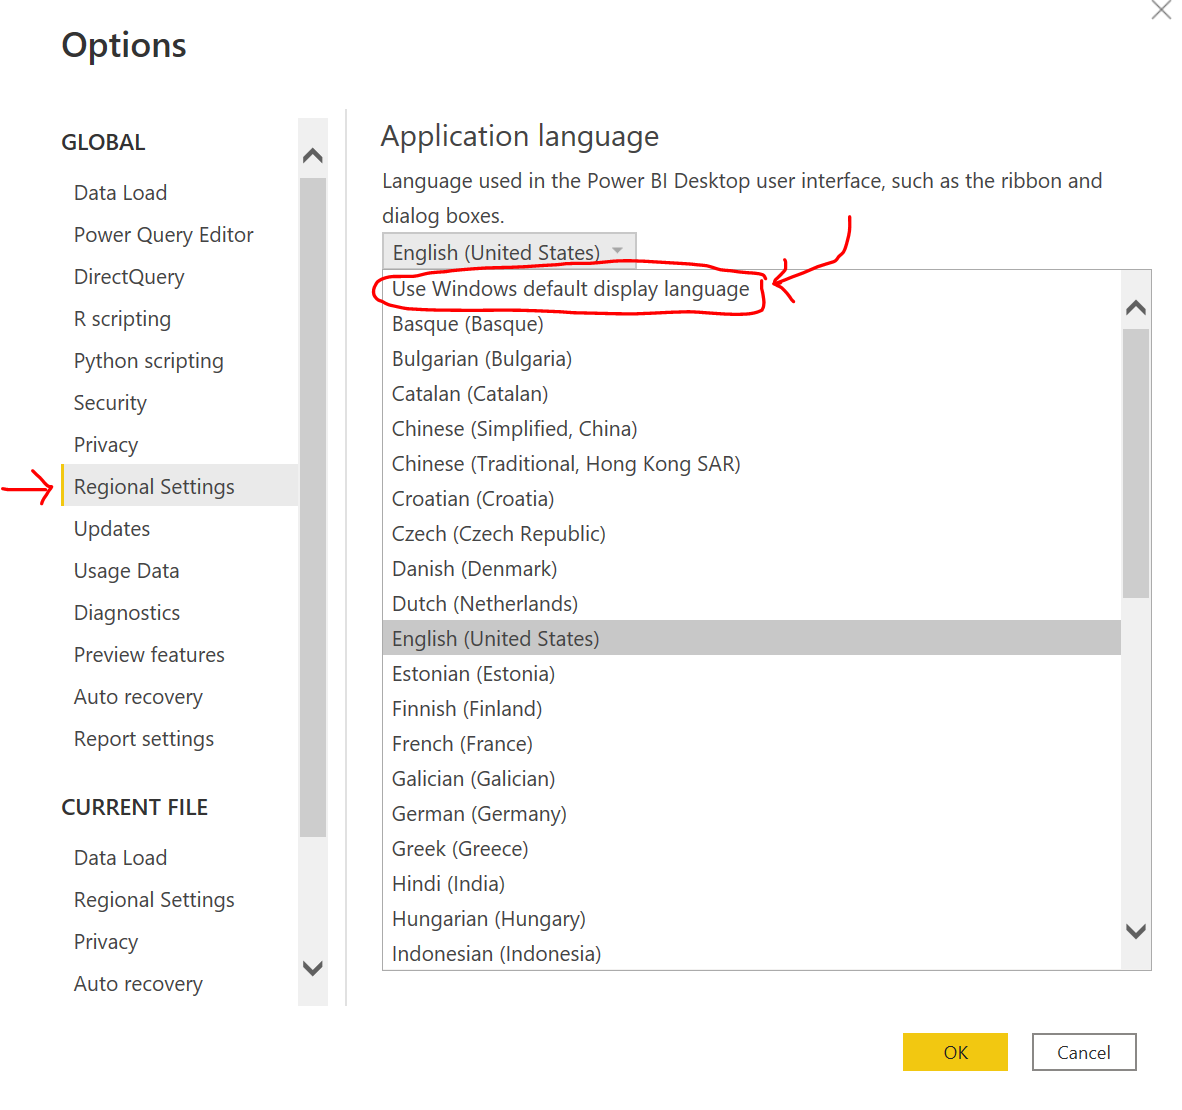Select Preview features page

pyautogui.click(x=149, y=655)
